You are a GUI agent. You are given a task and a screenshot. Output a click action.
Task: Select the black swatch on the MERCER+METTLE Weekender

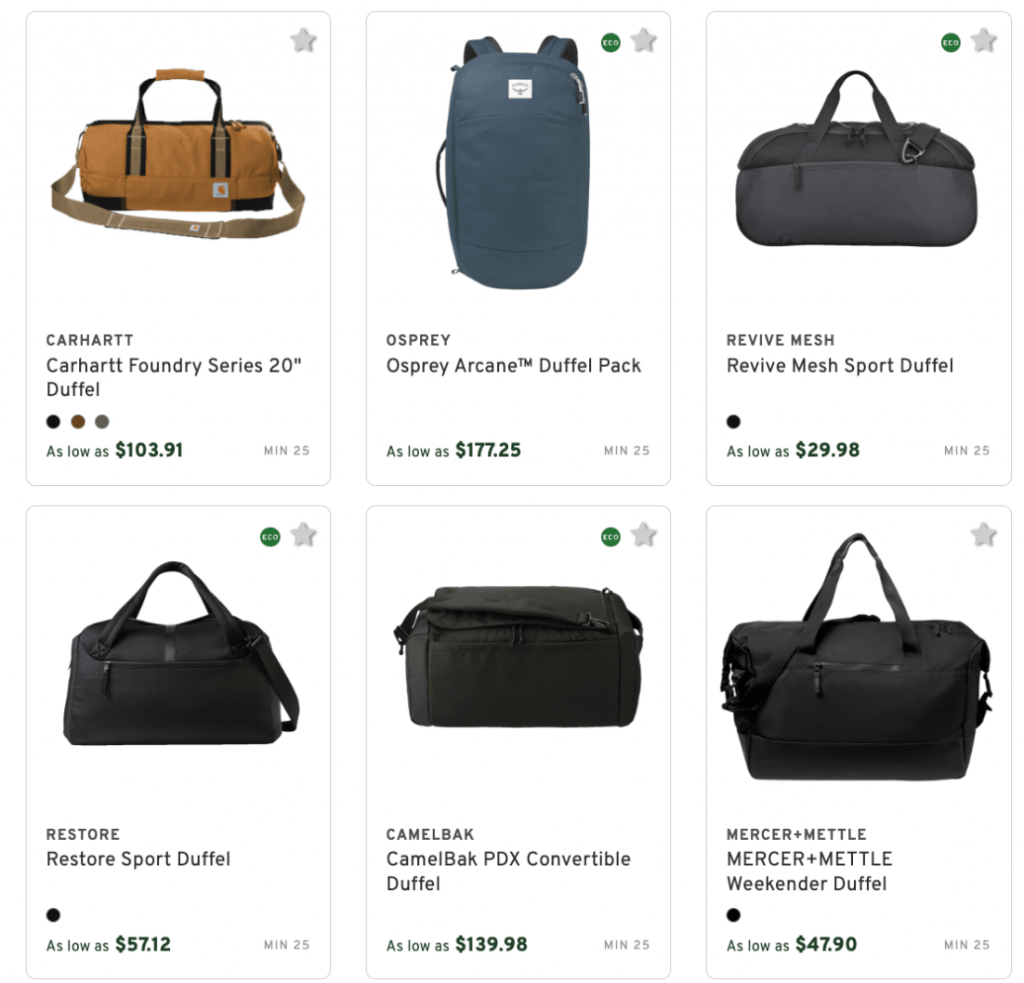733,916
